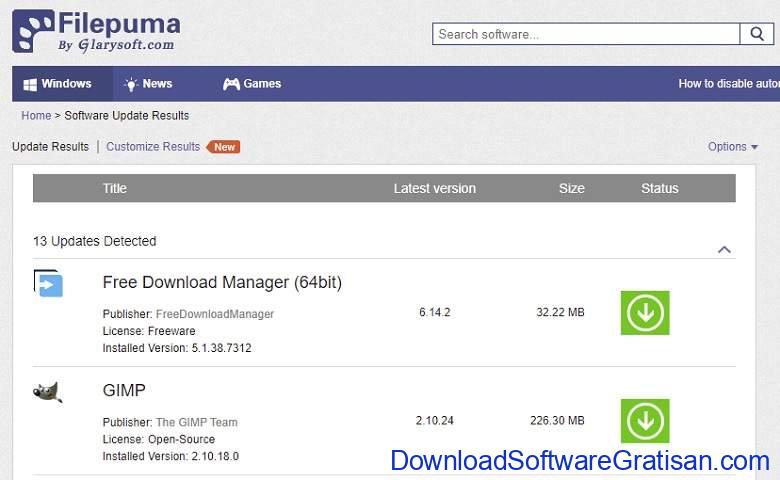Click the 226.30 MB size text
780x480 pixels.
click(x=557, y=421)
